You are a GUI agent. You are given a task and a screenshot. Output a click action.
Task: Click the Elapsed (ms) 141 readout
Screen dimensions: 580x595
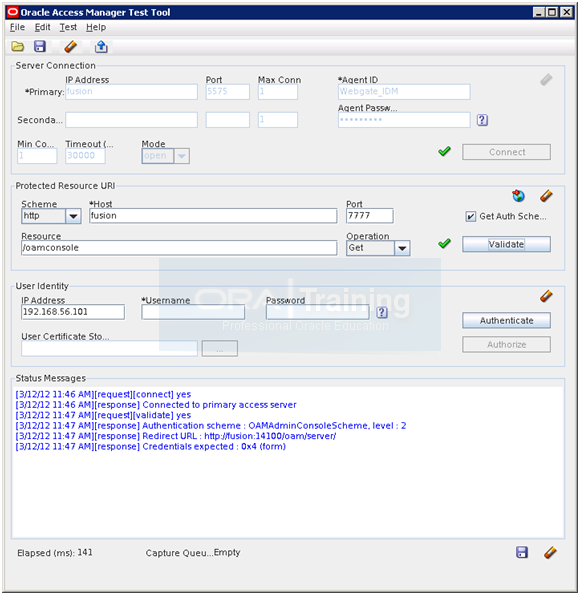tap(55, 552)
